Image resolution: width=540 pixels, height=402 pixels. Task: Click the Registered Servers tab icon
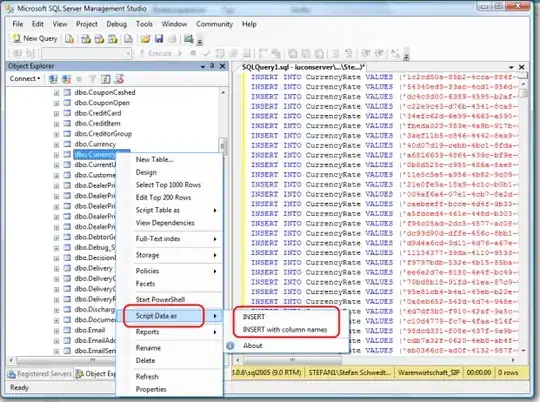[11, 374]
